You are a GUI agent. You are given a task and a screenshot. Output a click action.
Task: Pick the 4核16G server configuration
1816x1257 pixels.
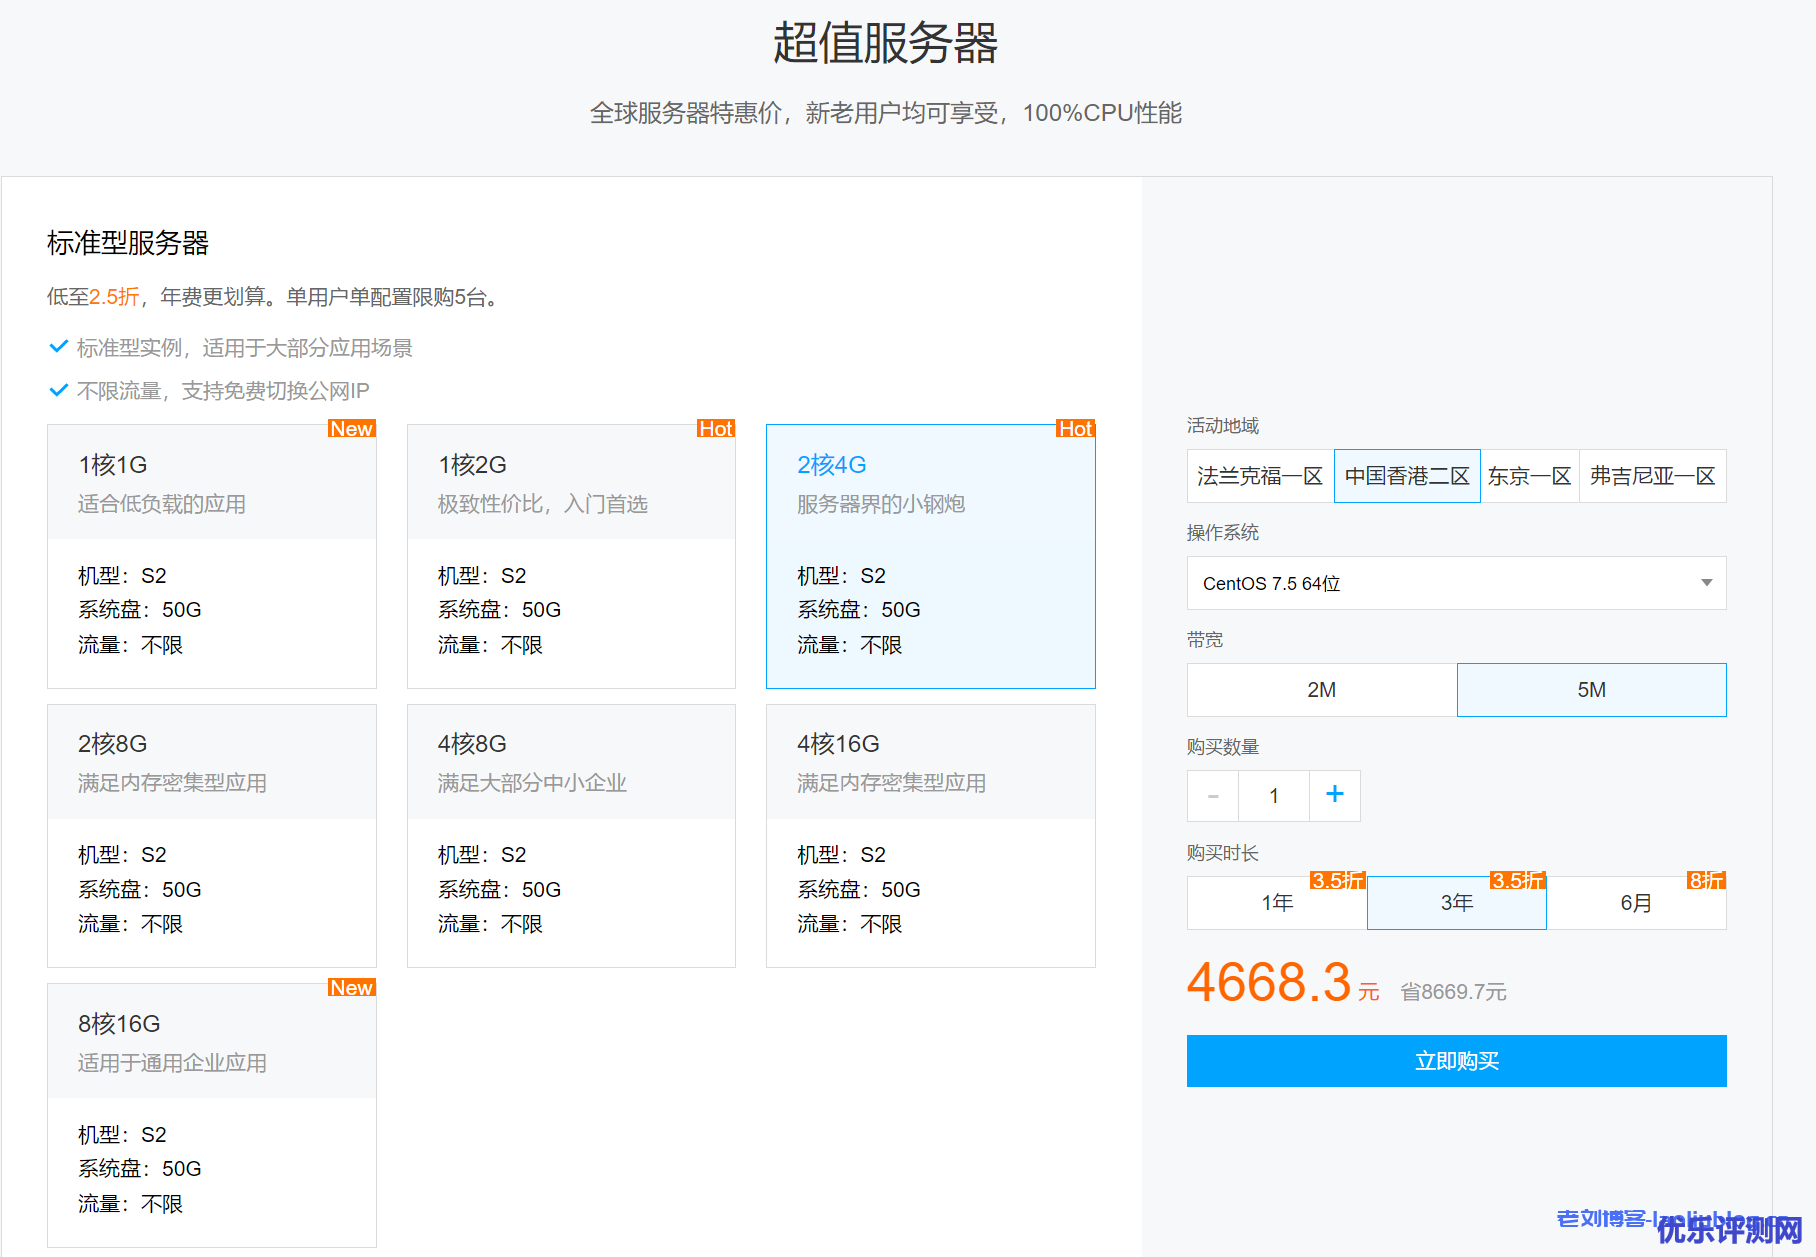[x=930, y=835]
